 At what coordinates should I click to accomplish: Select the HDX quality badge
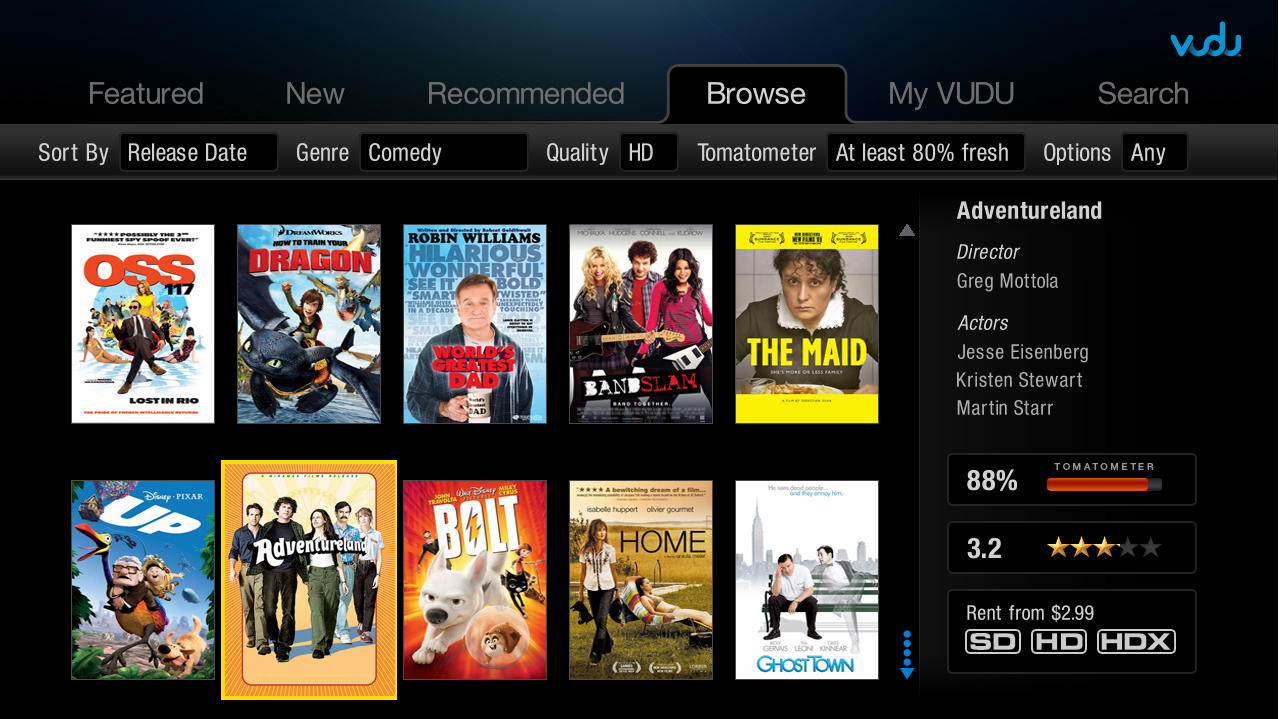tap(1136, 641)
